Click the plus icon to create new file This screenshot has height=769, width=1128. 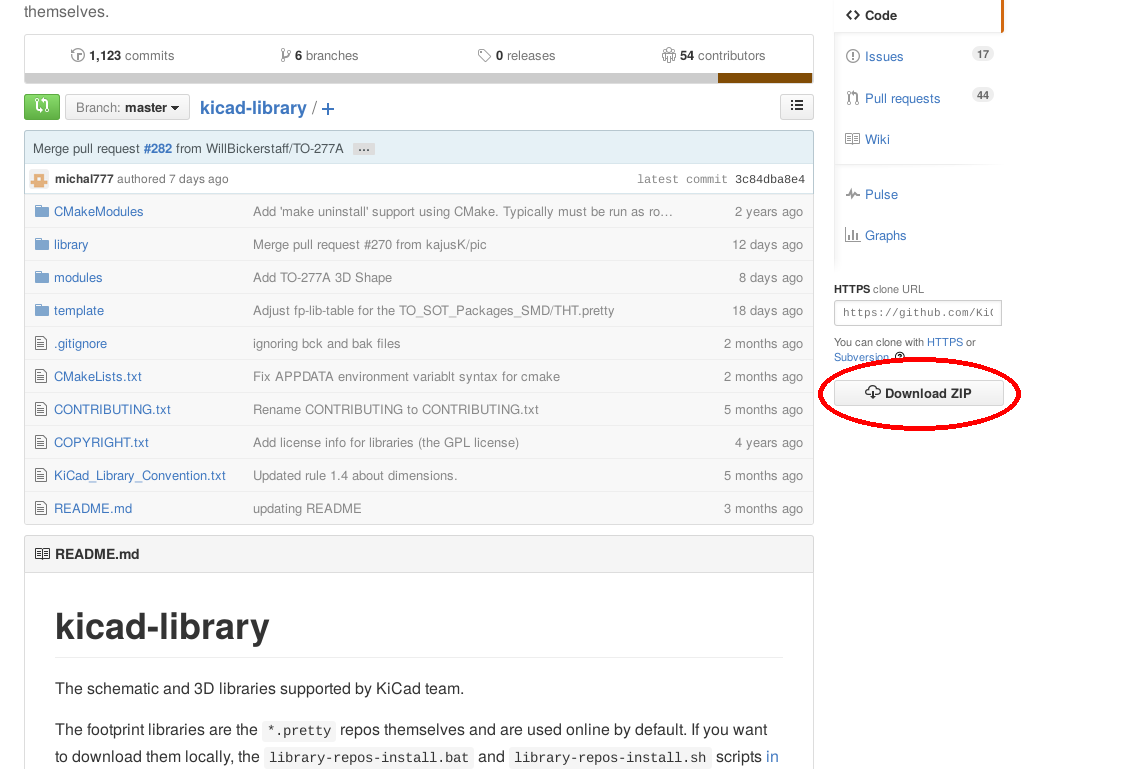328,109
